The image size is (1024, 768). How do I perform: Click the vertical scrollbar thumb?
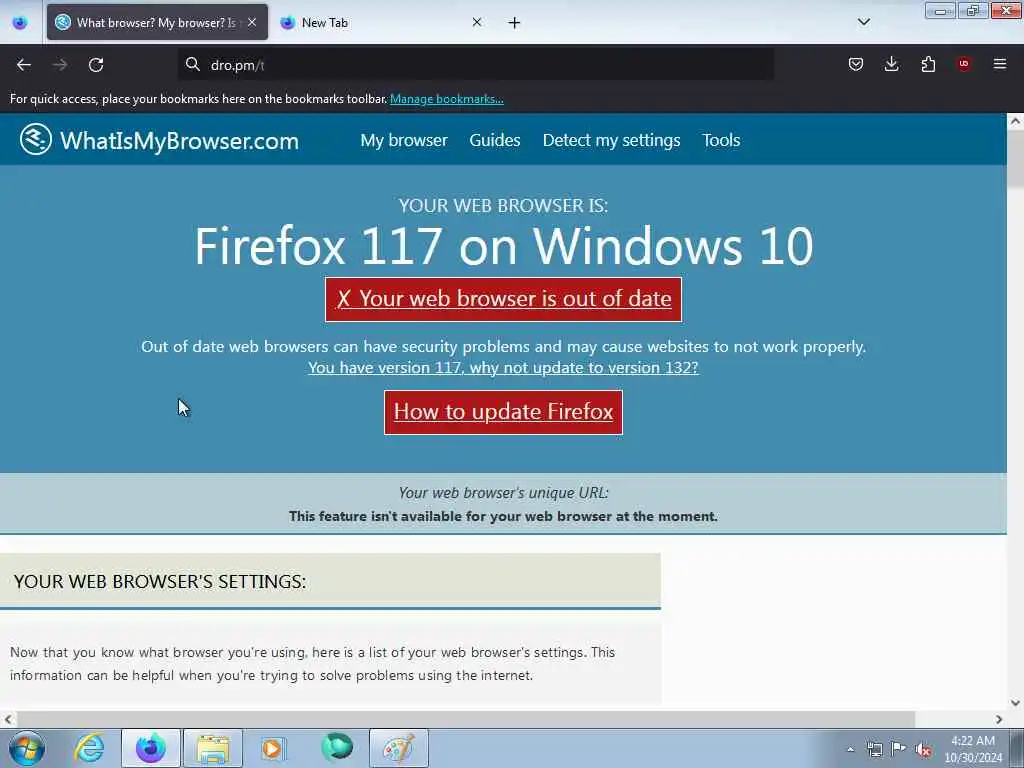click(x=1015, y=160)
